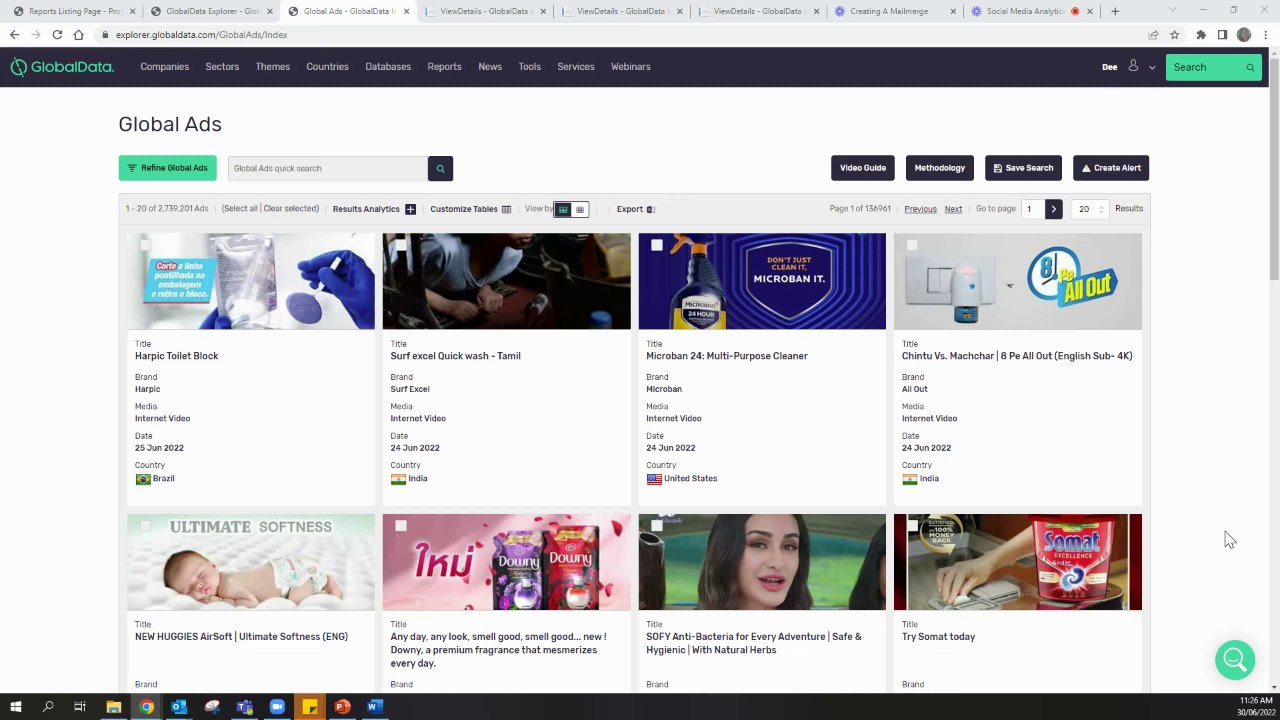Select the Huggies AirSoft ad checkbox

(145, 526)
